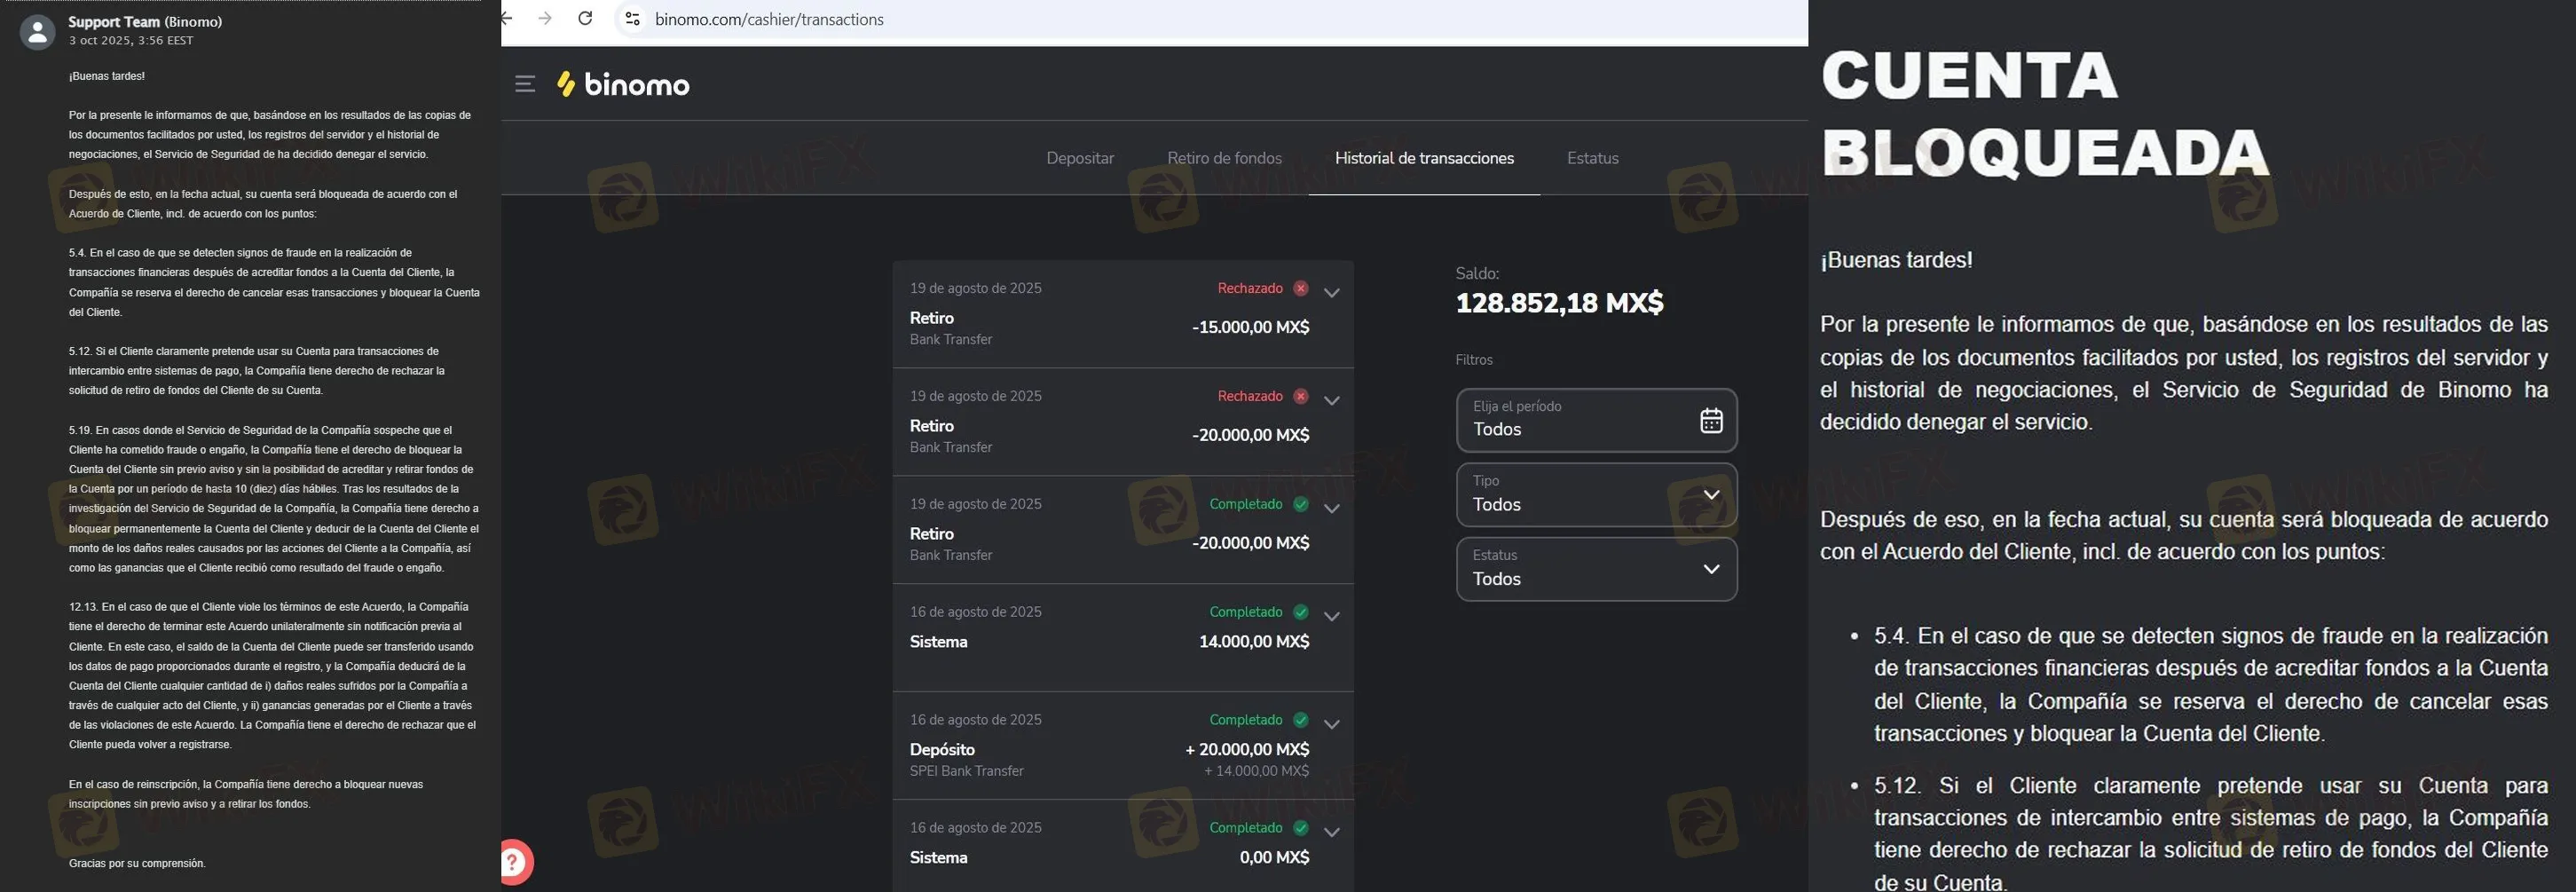
Task: Click the calendar icon in period filter
Action: pos(1711,420)
